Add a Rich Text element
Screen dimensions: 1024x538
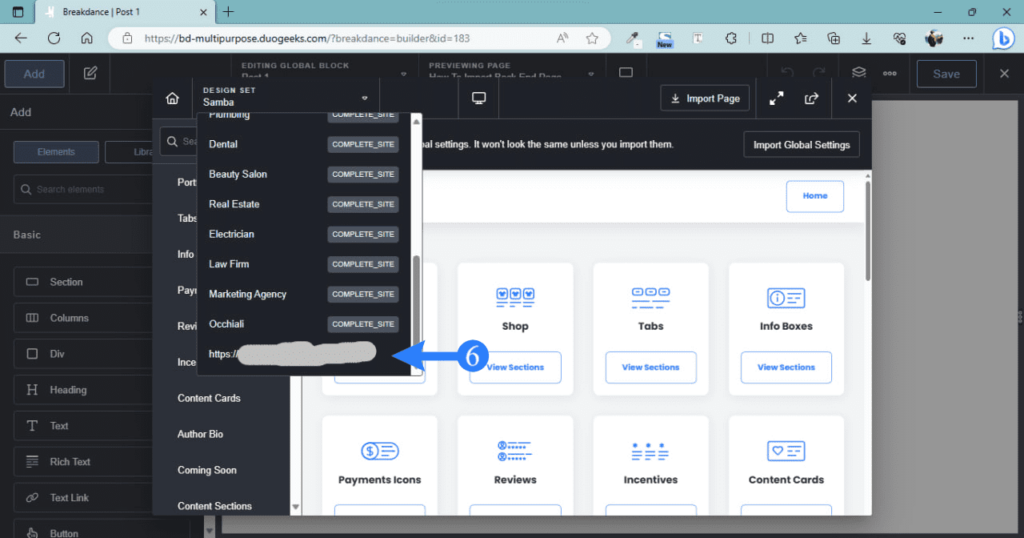coord(82,462)
